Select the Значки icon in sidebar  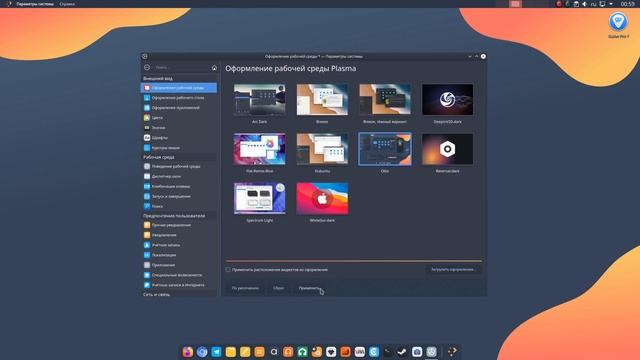147,128
